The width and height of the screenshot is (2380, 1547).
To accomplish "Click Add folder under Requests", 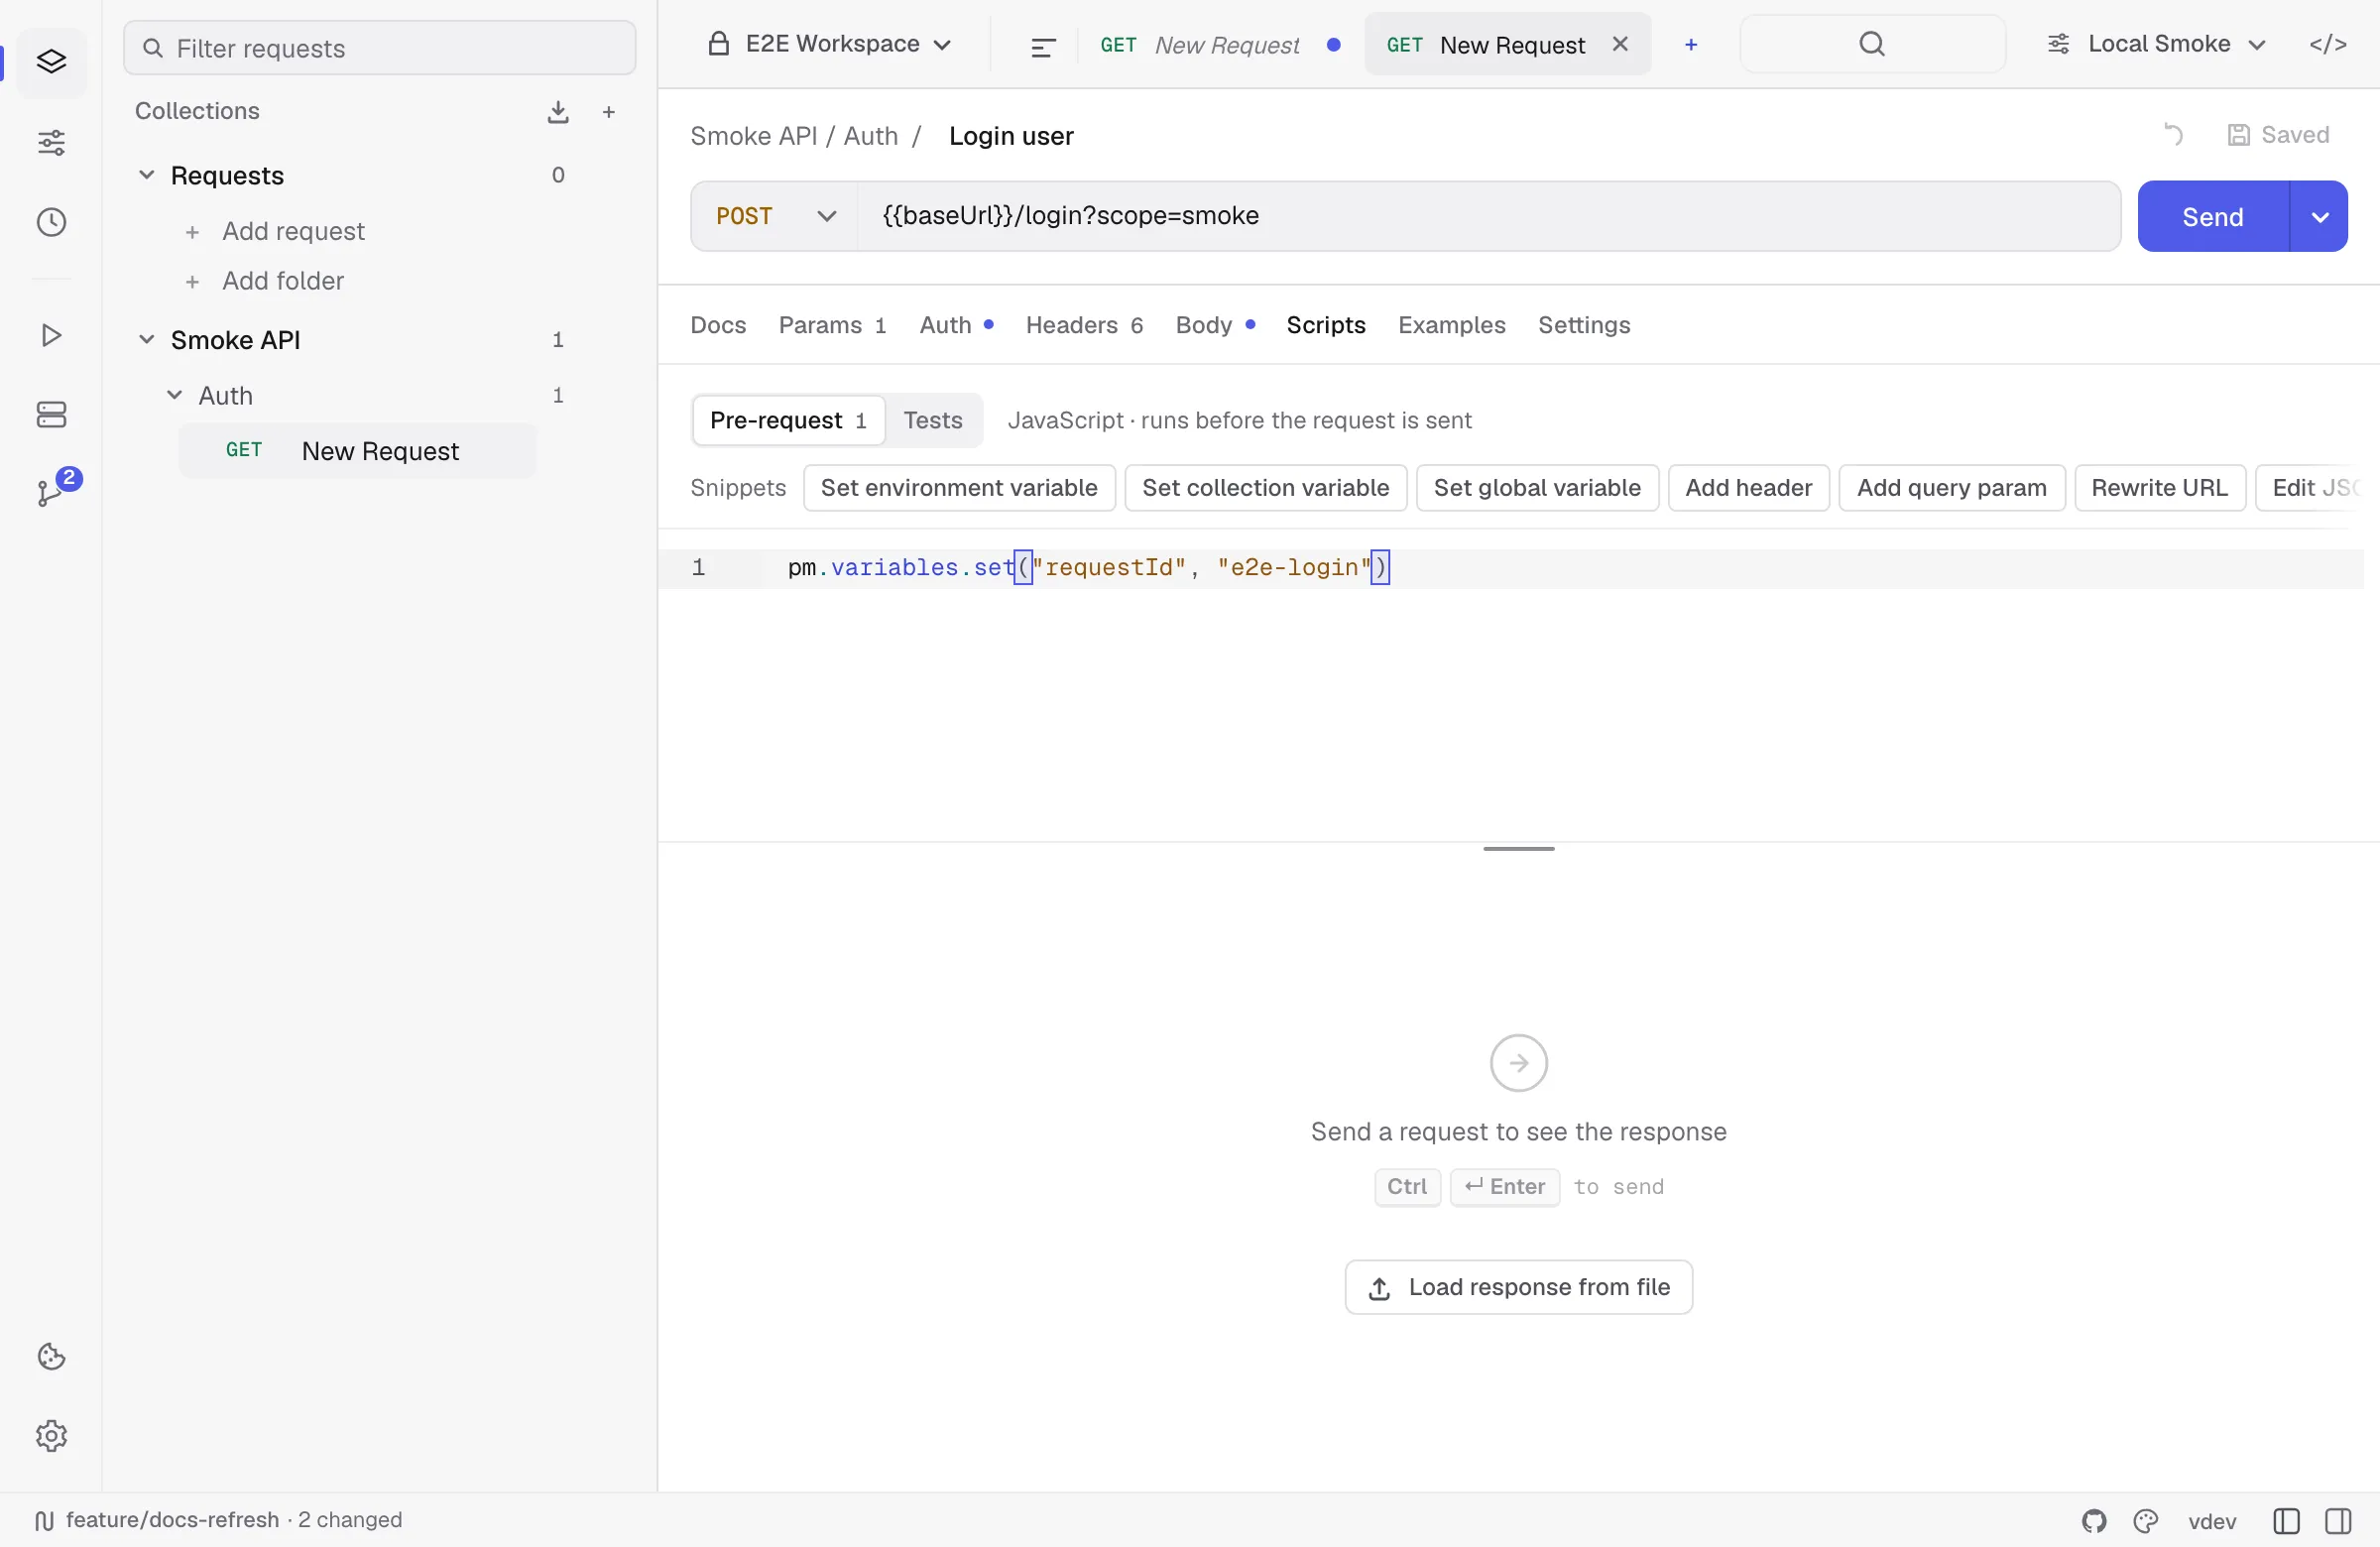I will tap(265, 281).
